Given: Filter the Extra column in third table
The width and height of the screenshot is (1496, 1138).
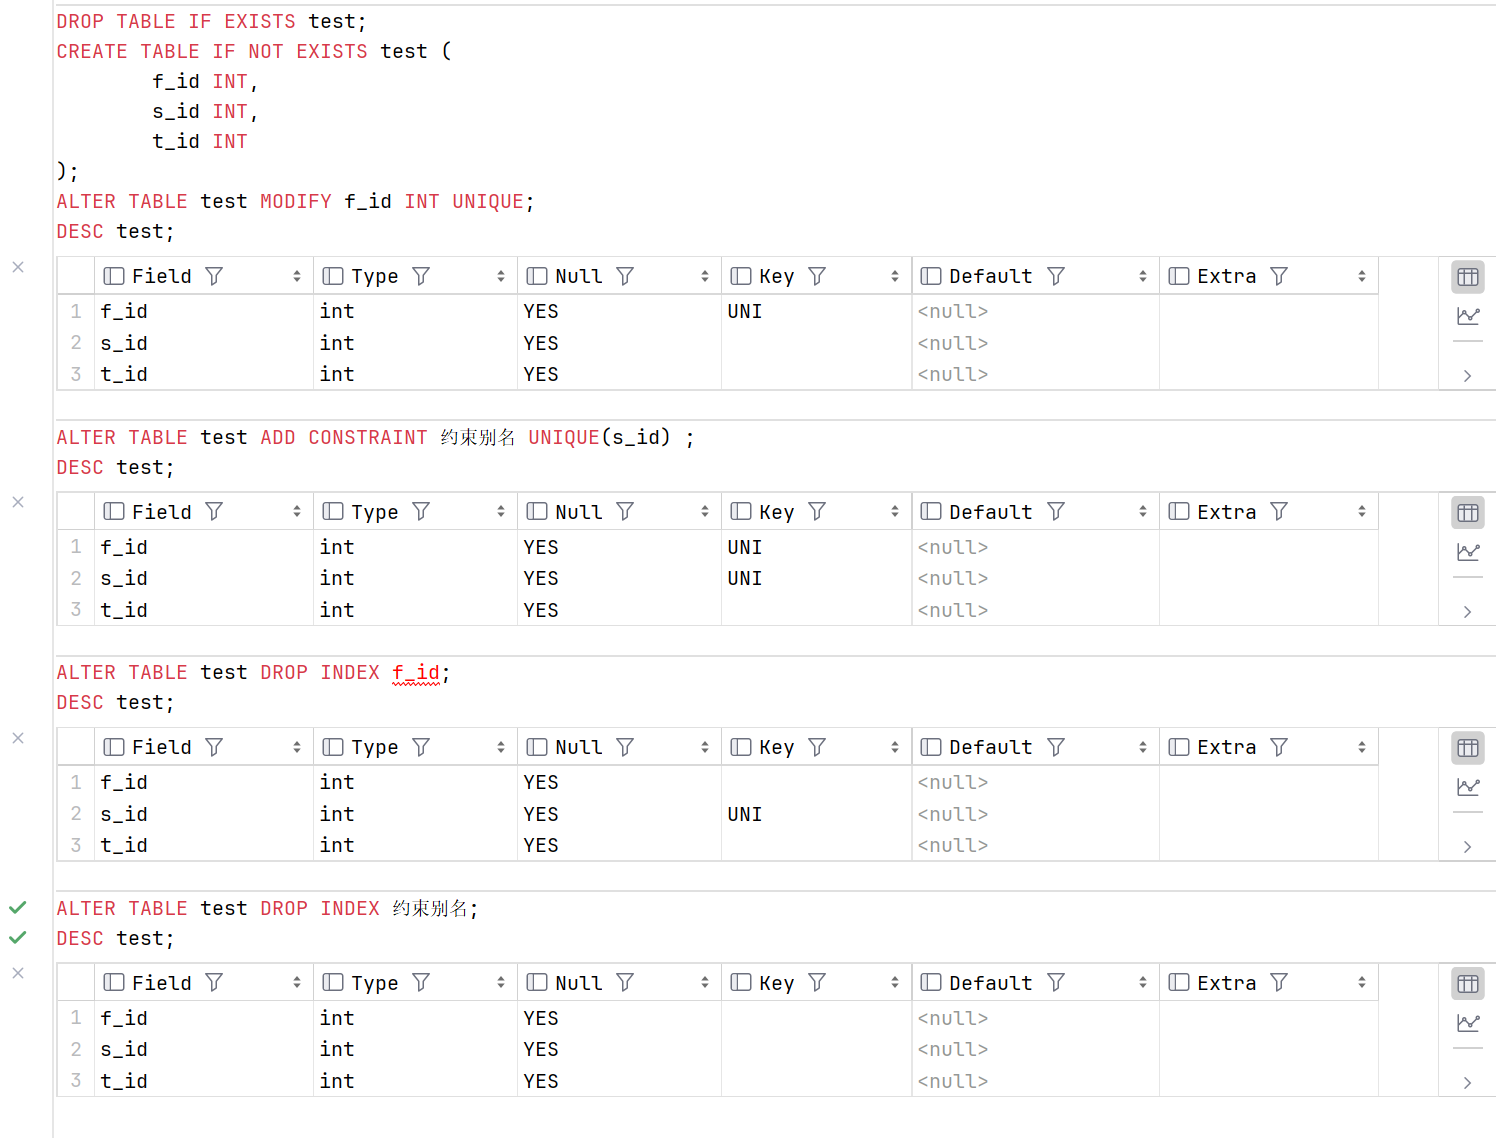Looking at the screenshot, I should (1279, 747).
